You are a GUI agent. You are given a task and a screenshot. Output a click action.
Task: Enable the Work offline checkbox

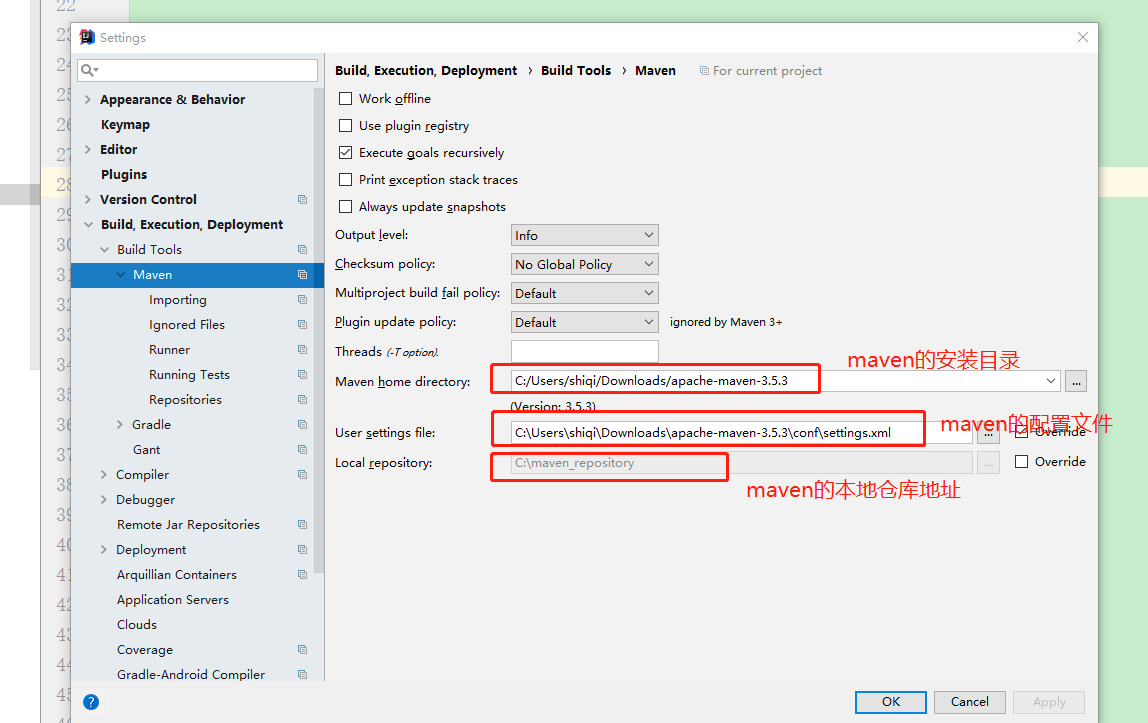click(x=346, y=99)
